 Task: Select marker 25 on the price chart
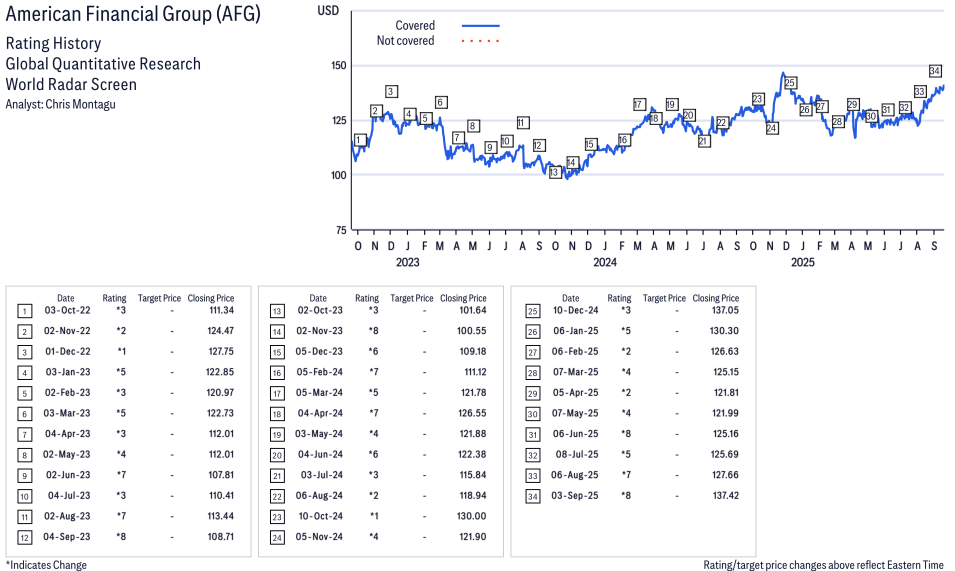[790, 83]
